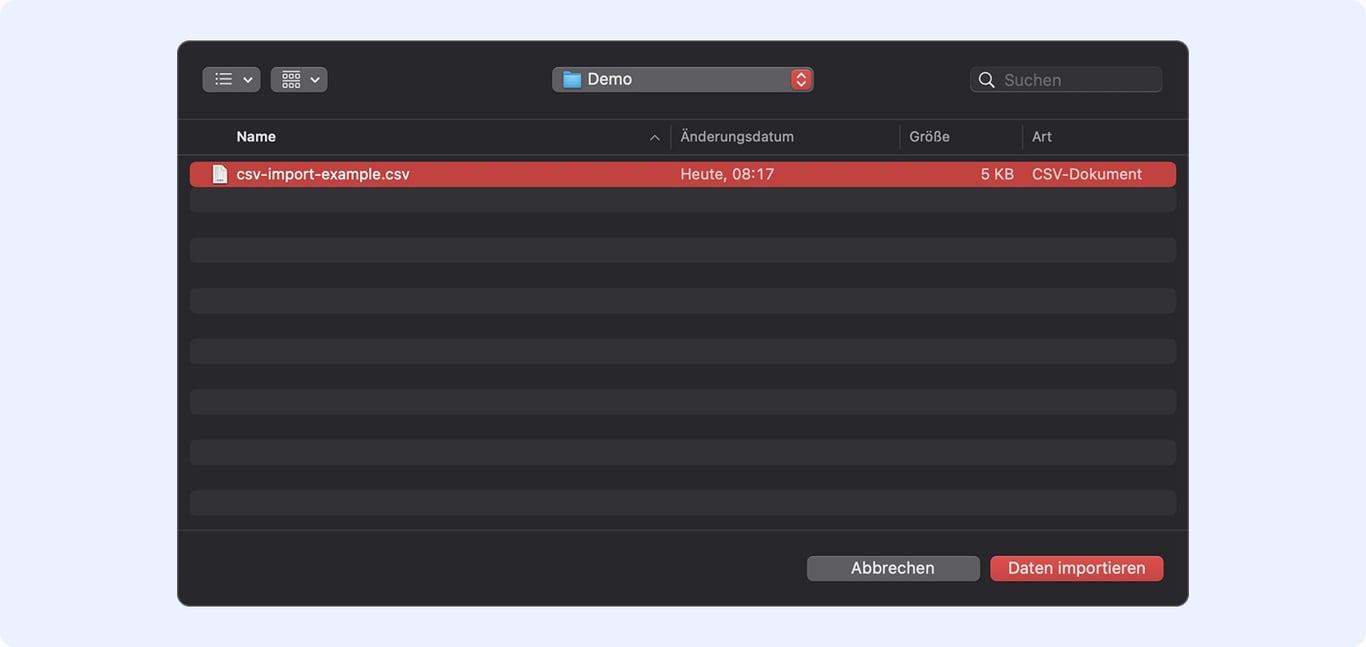Toggle the sort direction arrow in the Name column
Viewport: 1366px width, 647px height.
tap(655, 138)
